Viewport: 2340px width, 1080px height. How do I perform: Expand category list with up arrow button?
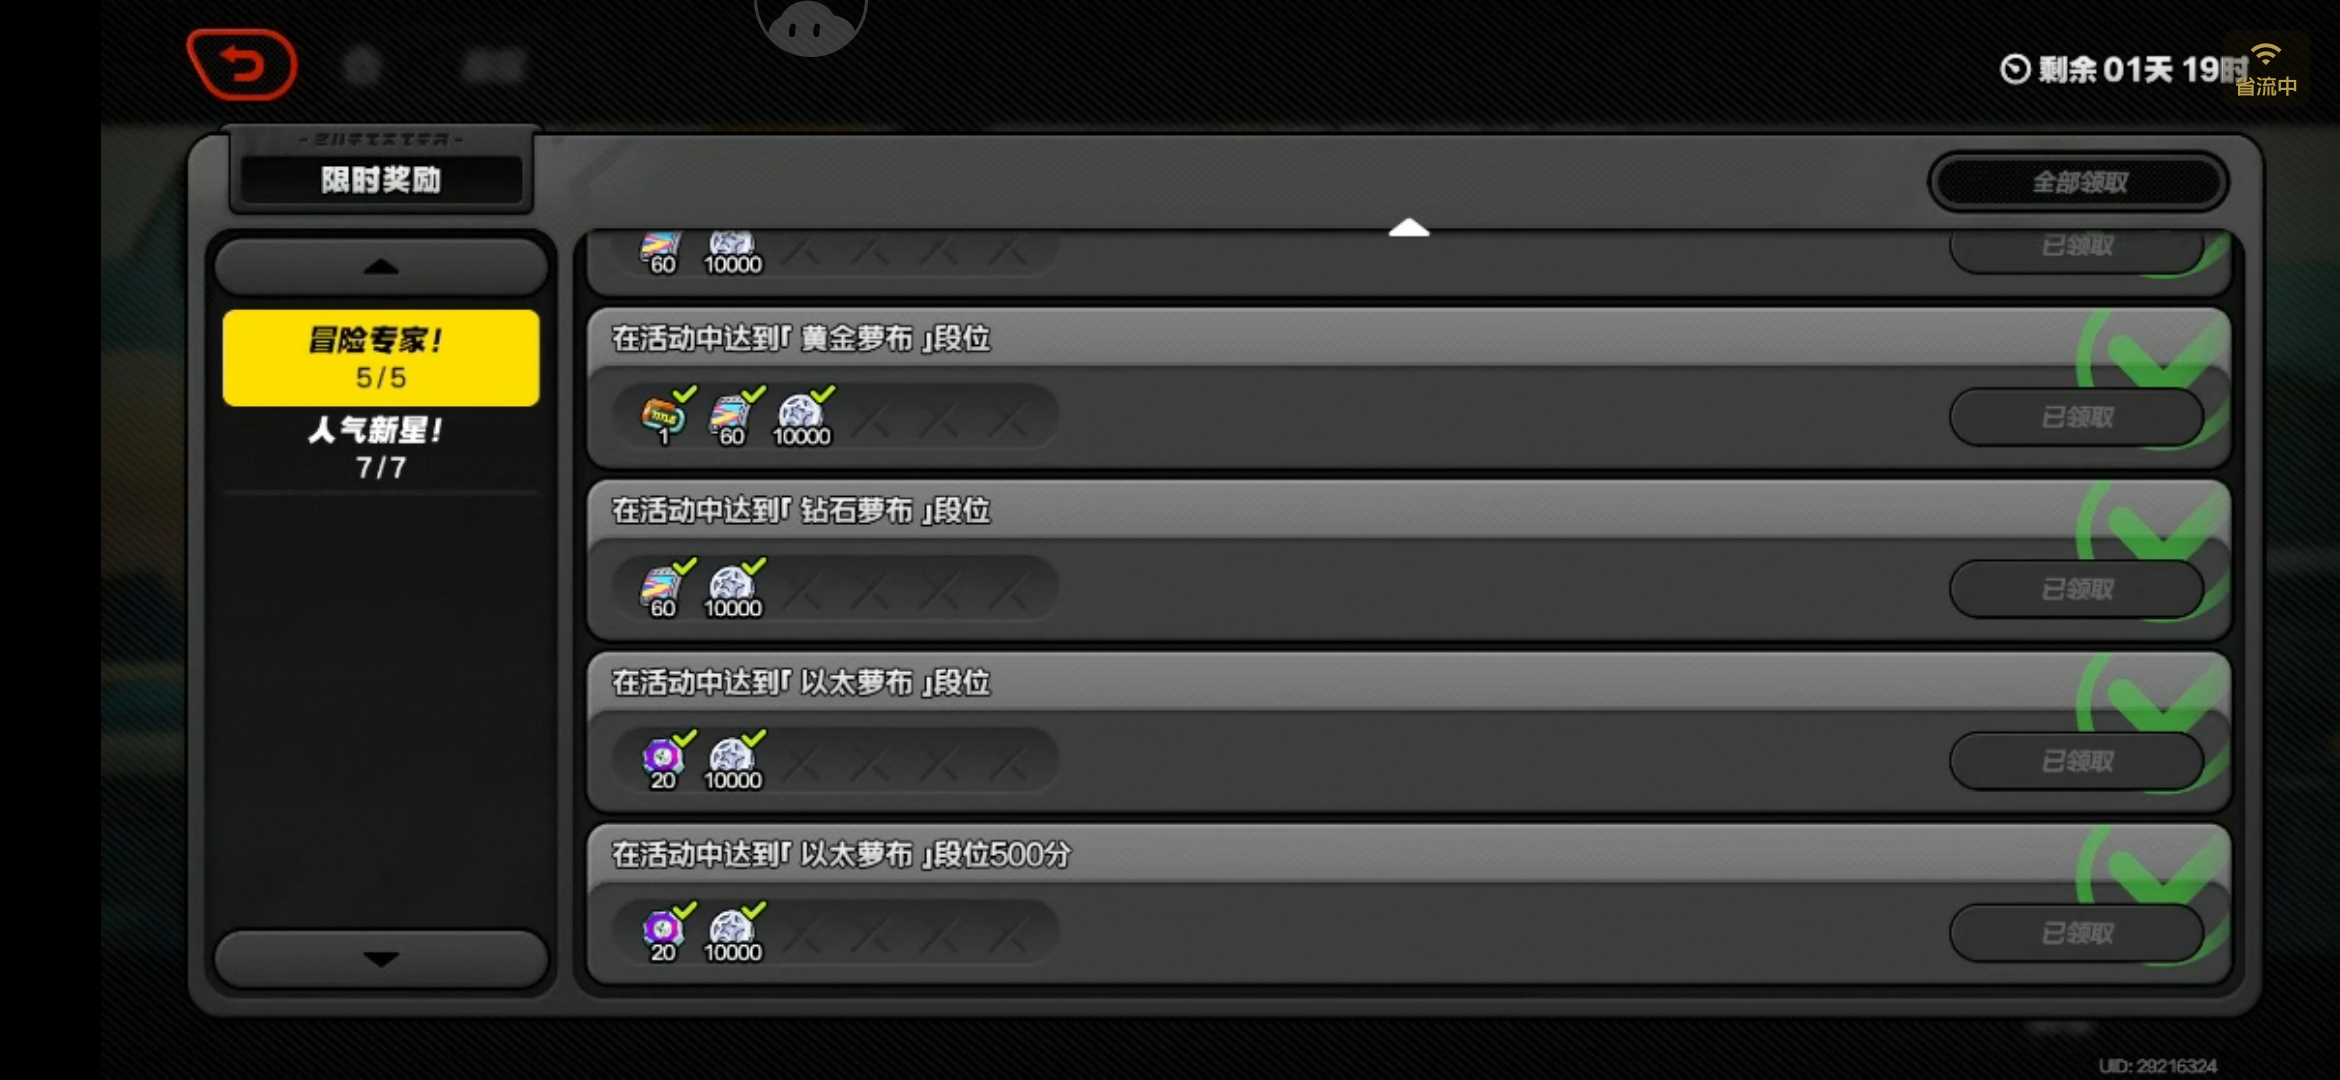(381, 267)
